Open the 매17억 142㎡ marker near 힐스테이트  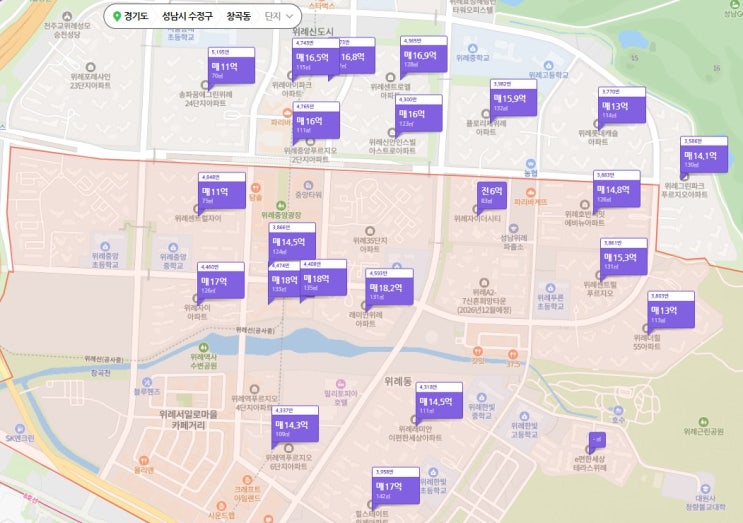pos(396,486)
